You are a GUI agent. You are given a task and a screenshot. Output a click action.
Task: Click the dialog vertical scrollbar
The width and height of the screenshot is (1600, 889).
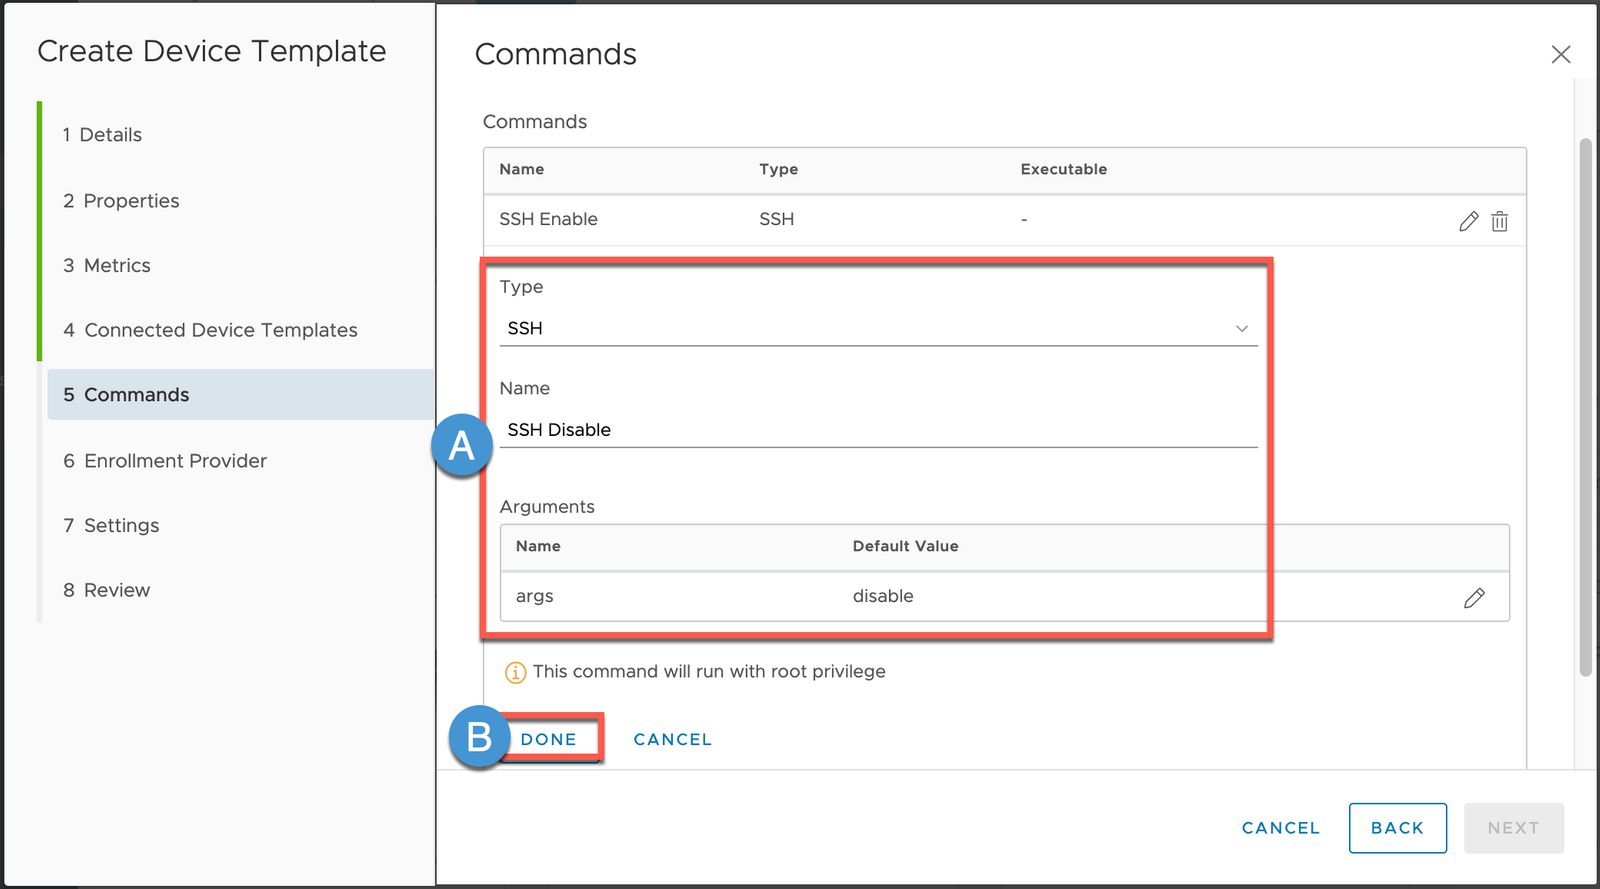point(1585,408)
